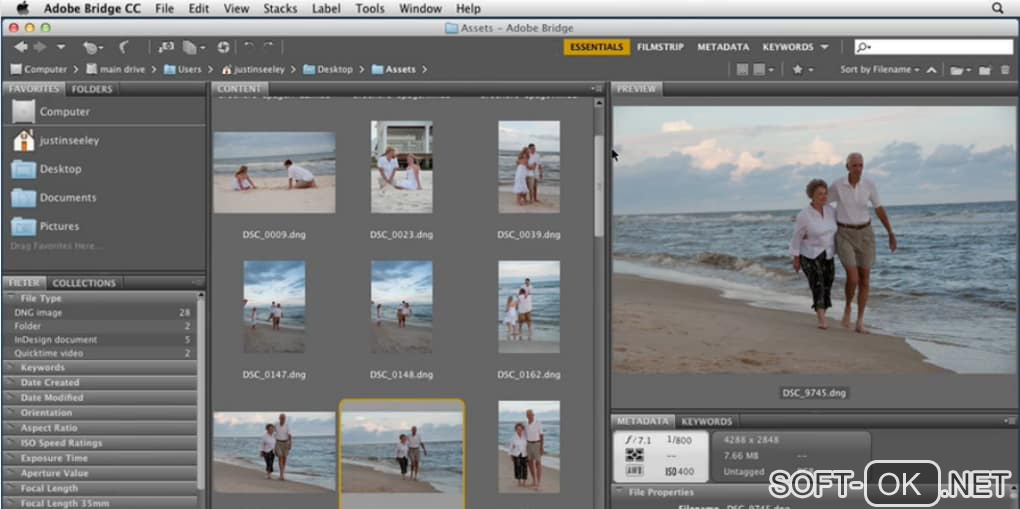Click the Create new folder icon
Viewport: 1020px width, 509px height.
click(x=984, y=70)
